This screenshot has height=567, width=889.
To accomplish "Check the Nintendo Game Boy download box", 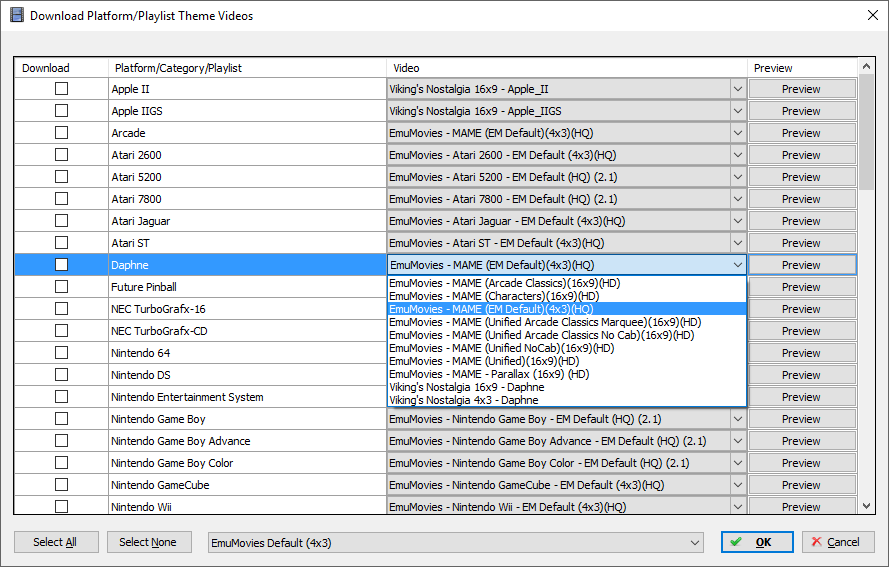I will [61, 418].
